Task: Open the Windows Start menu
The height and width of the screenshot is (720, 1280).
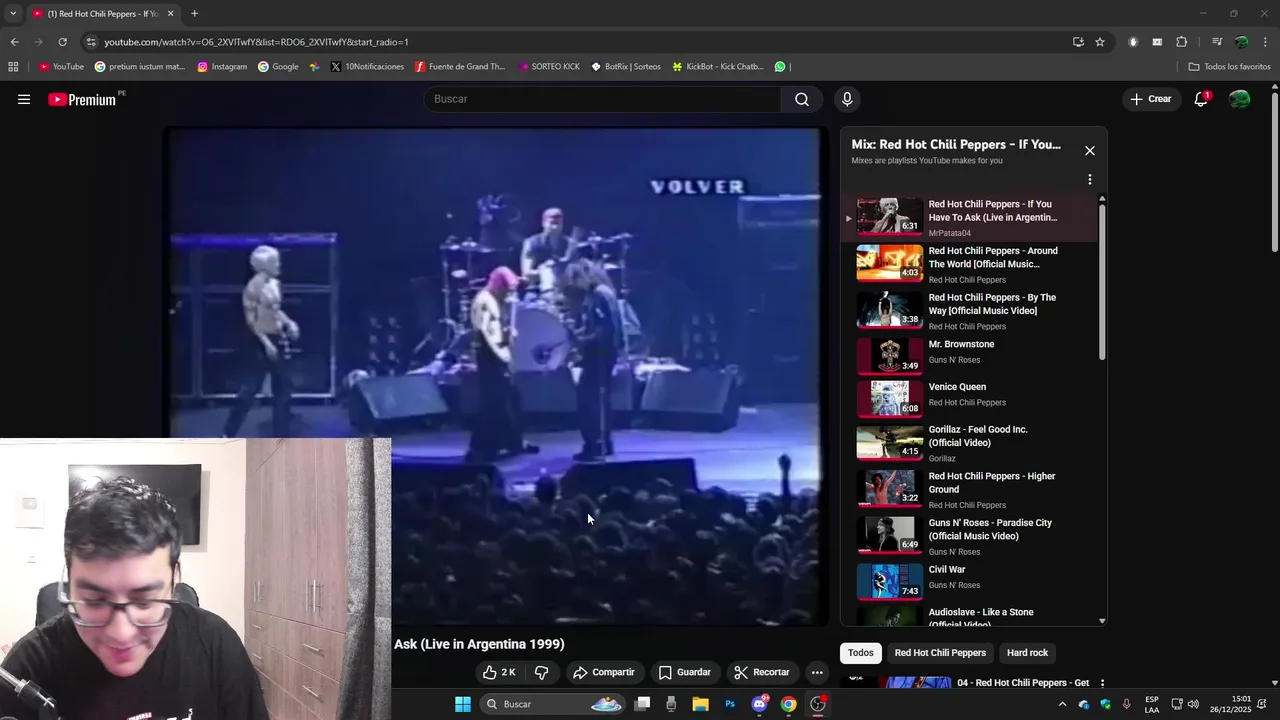Action: [463, 704]
